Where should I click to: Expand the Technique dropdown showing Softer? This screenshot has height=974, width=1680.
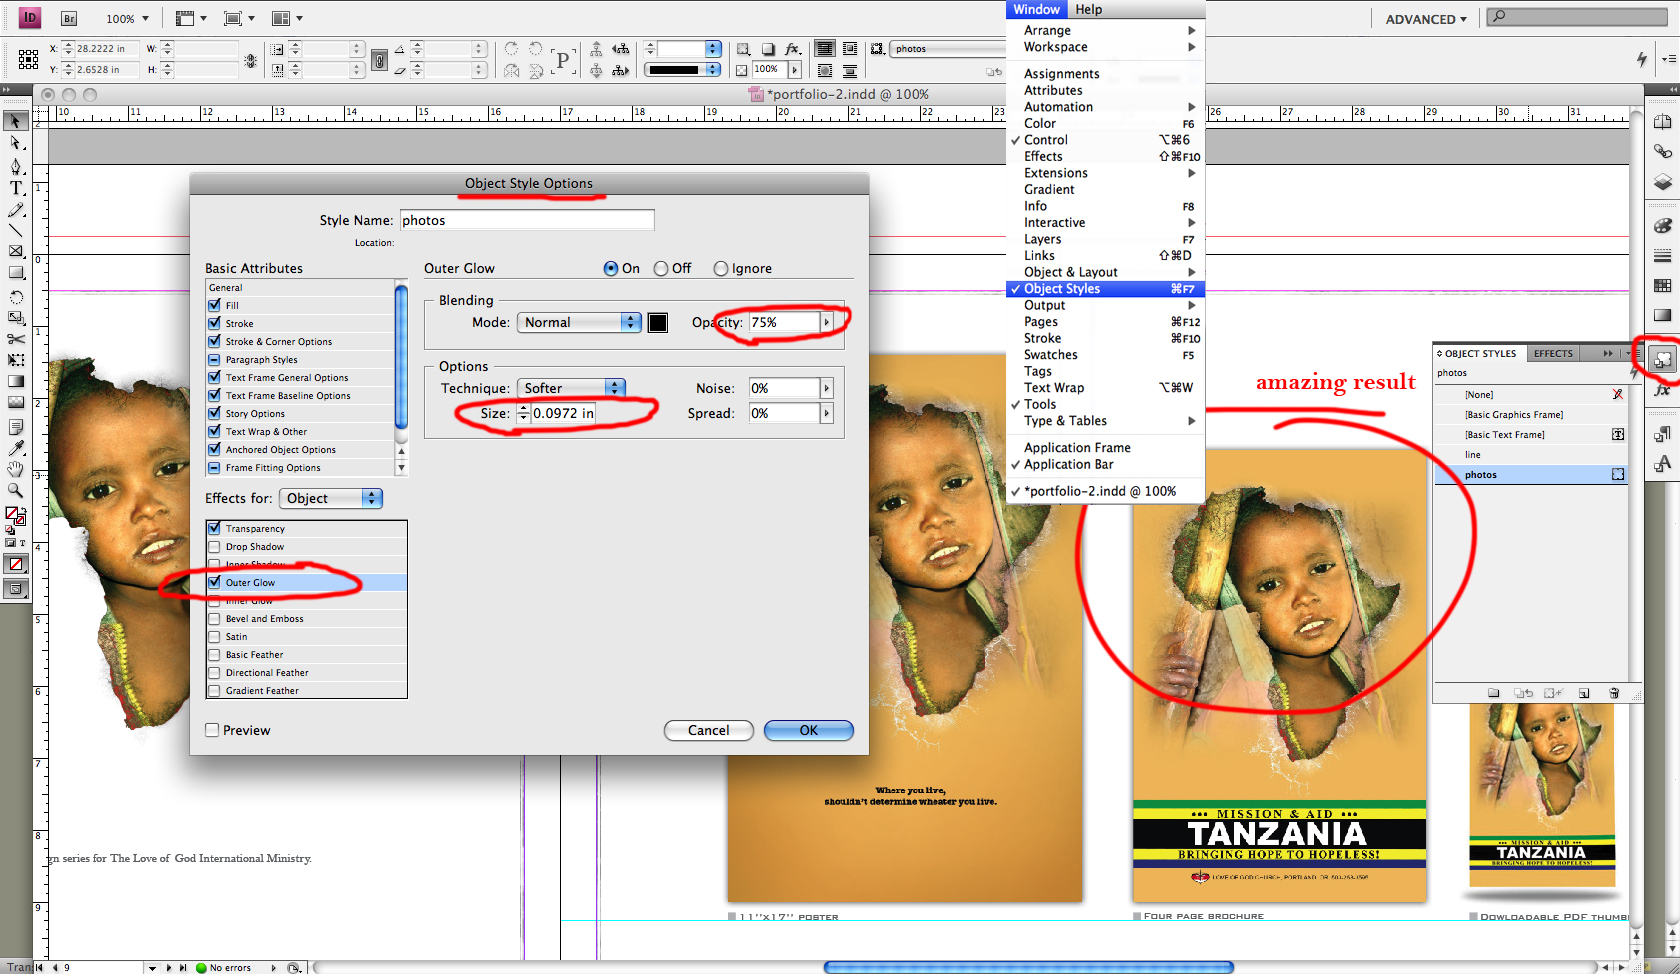(x=573, y=388)
